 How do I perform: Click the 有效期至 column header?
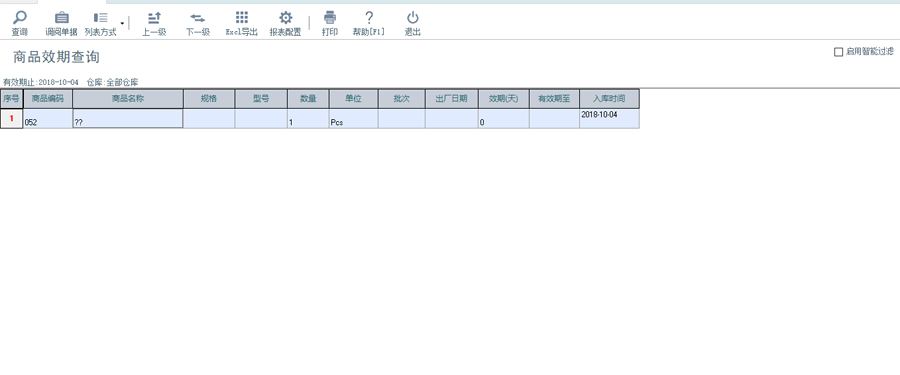[554, 99]
